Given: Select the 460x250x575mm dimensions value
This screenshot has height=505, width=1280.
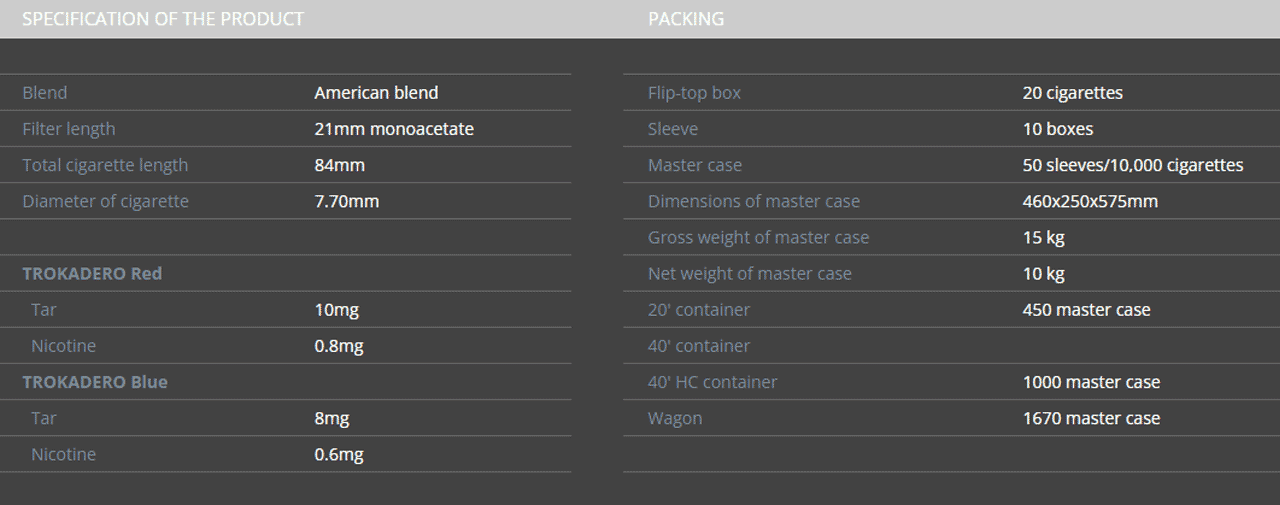Looking at the screenshot, I should (x=1090, y=201).
